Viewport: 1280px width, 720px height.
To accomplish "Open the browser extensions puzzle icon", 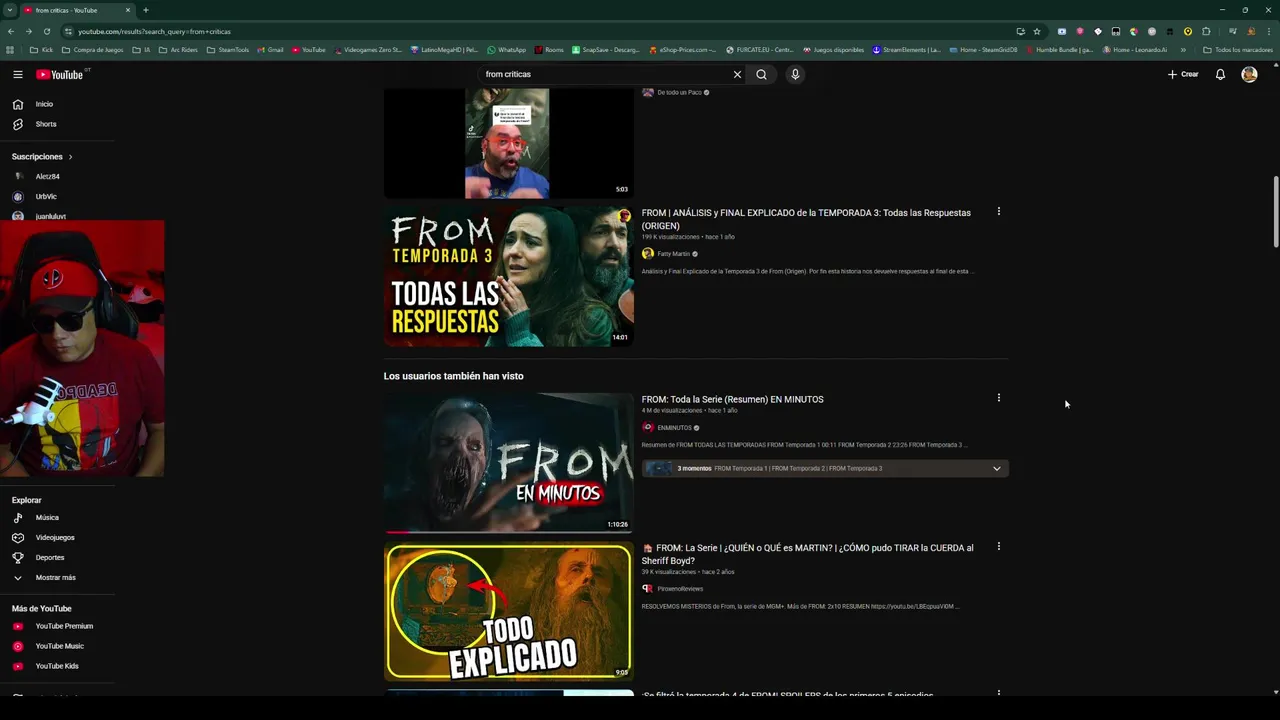I will tap(1206, 31).
